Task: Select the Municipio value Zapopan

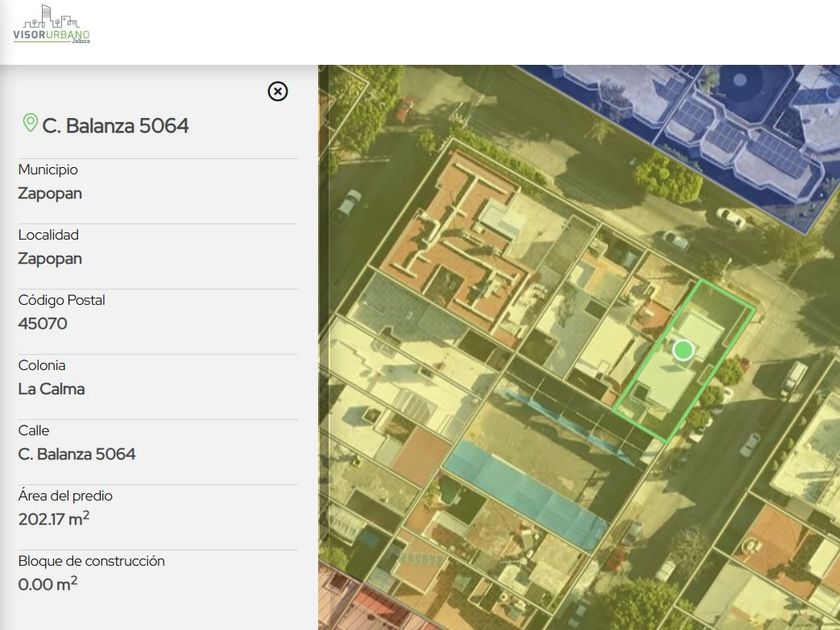Action: (x=50, y=193)
